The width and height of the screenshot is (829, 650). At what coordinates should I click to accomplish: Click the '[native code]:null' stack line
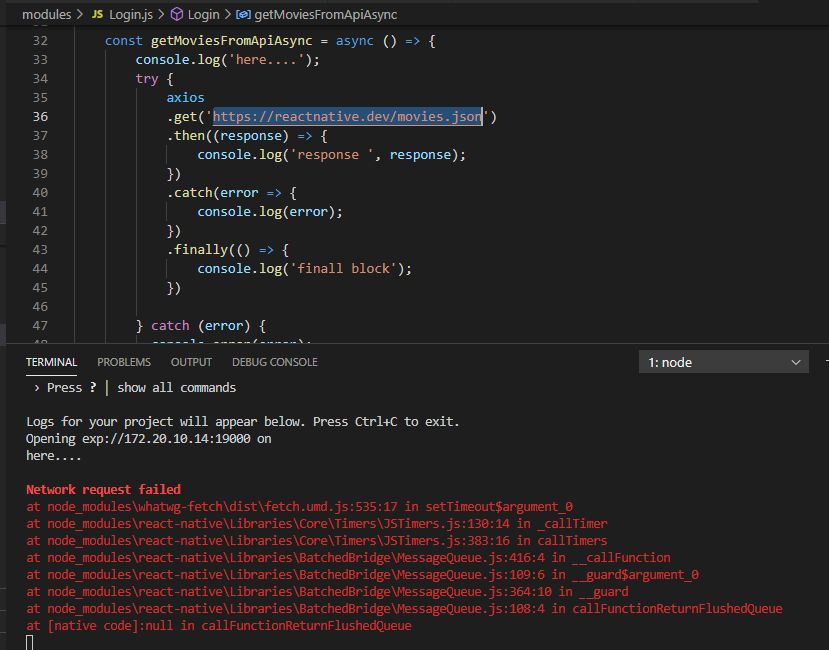click(219, 626)
